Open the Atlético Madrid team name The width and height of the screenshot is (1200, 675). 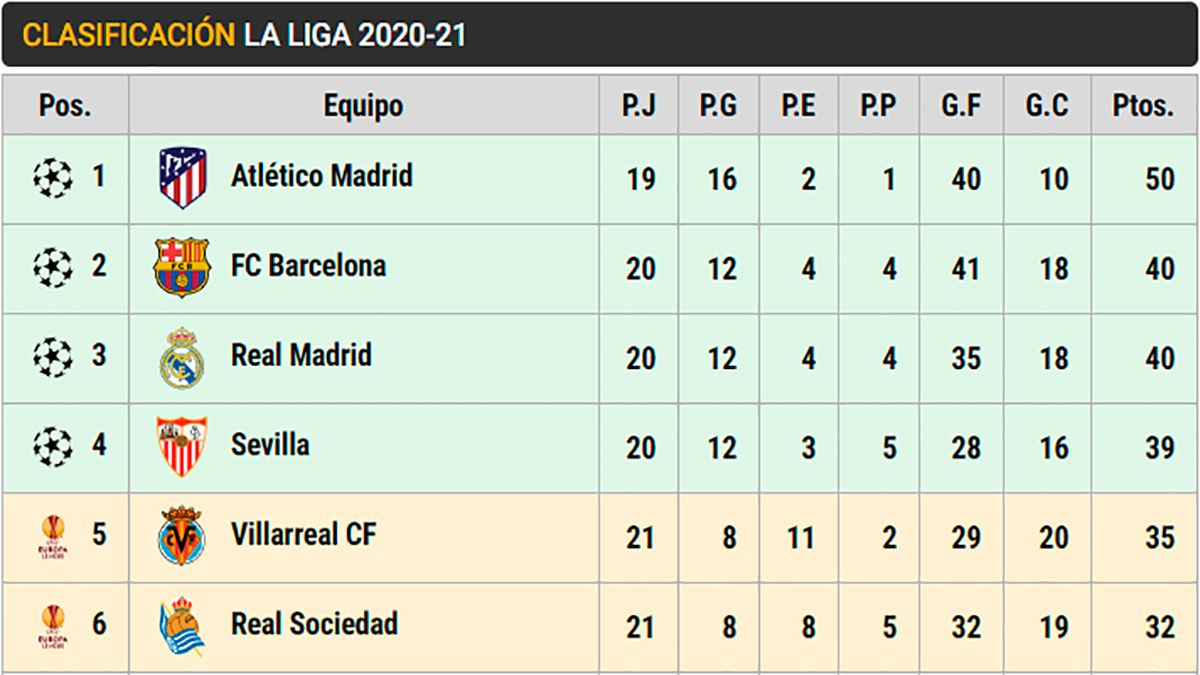321,176
